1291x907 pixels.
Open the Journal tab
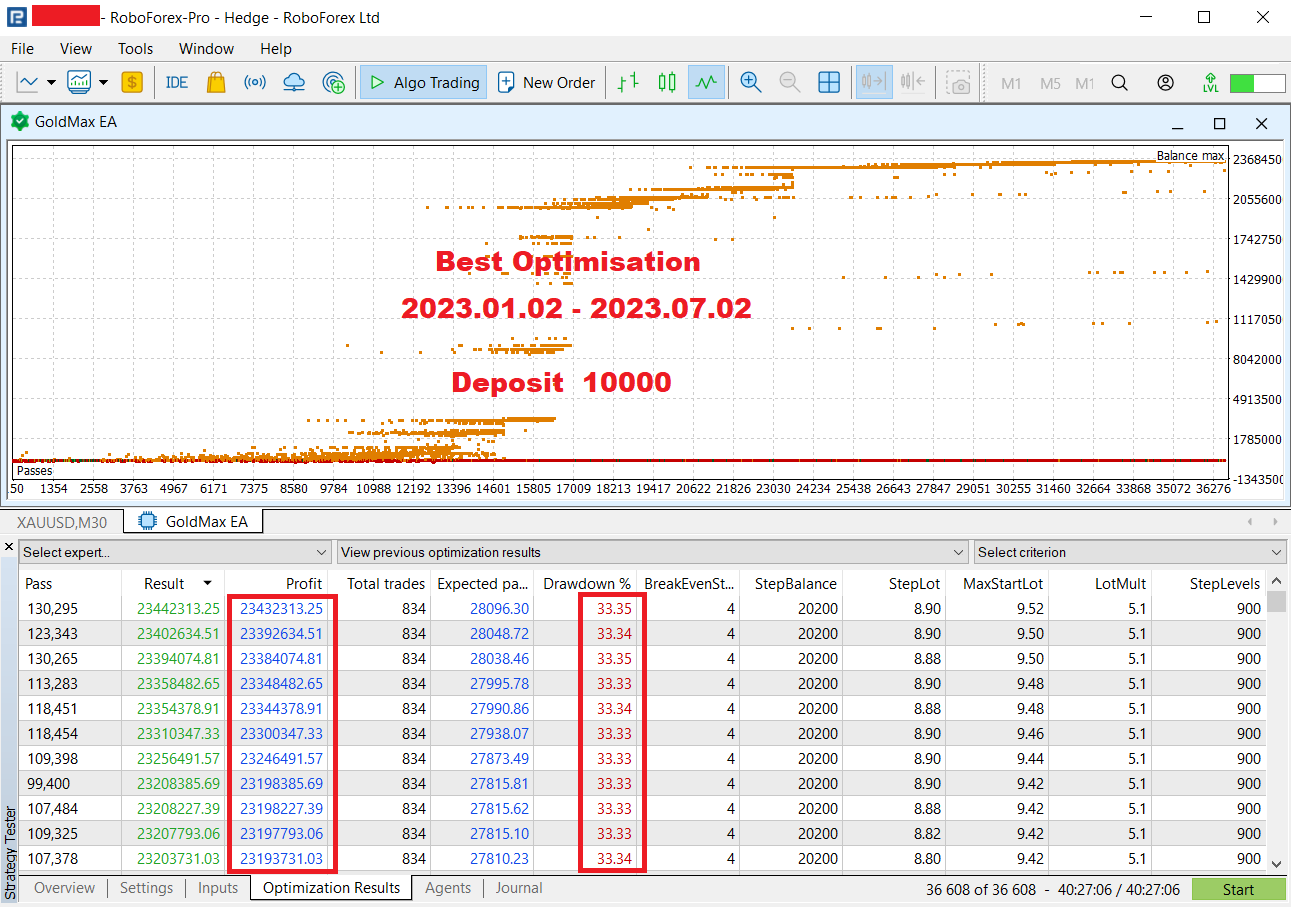[x=519, y=888]
